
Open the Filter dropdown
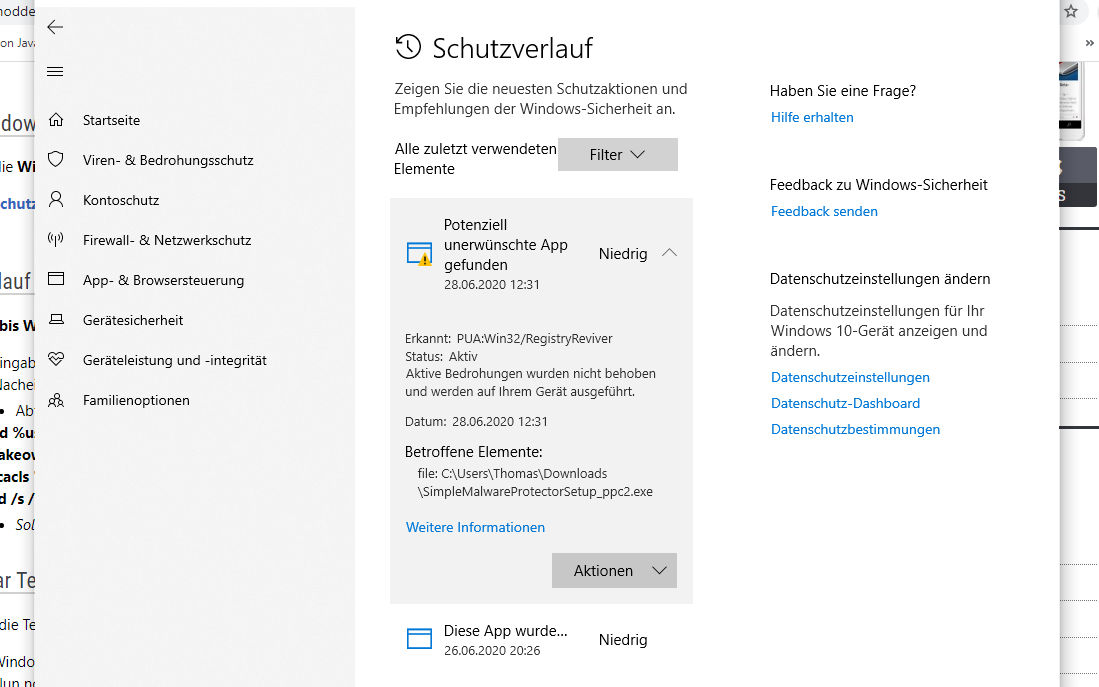point(617,154)
